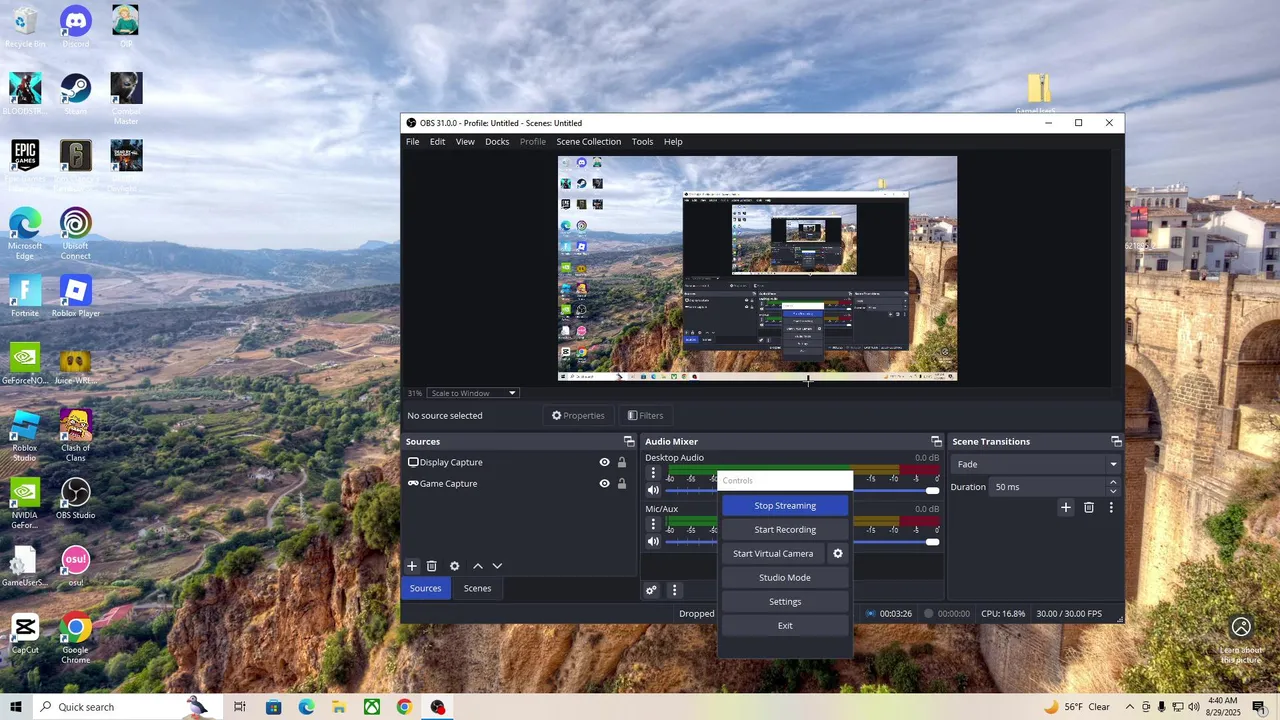
Task: Open Mic/Aux three-dot options
Action: [x=653, y=524]
